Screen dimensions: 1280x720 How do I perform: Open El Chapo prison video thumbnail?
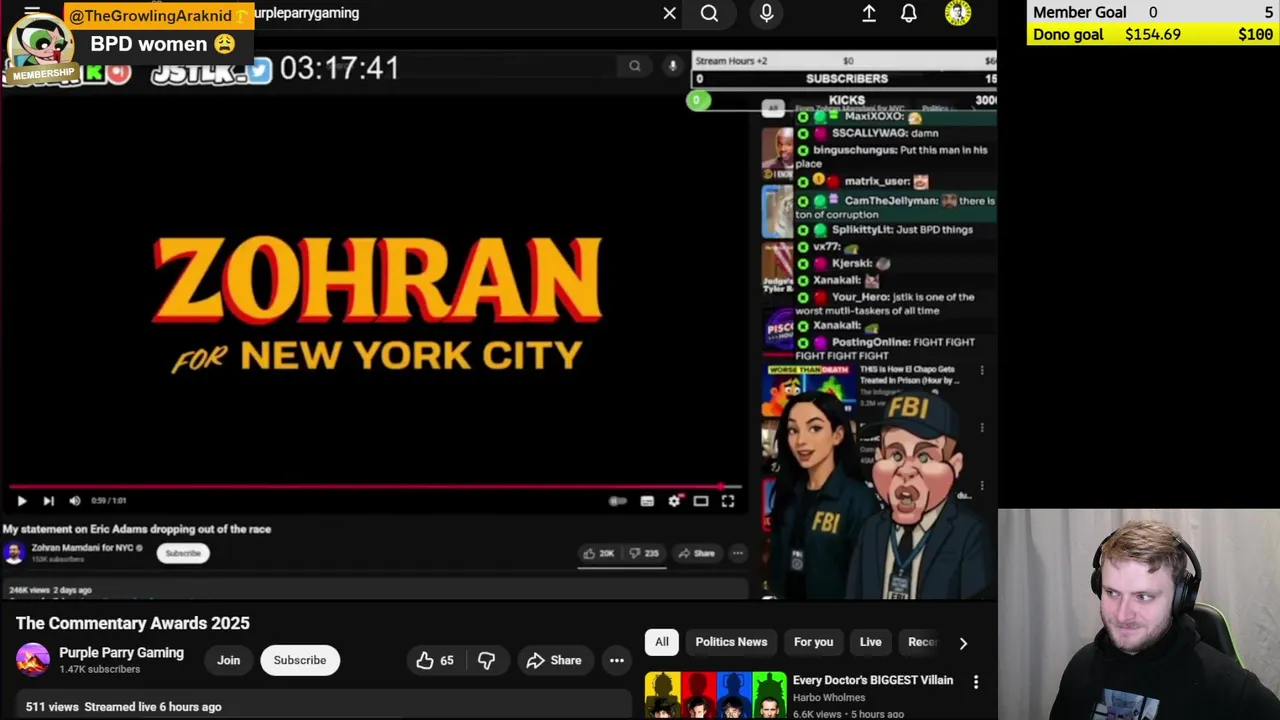(x=808, y=389)
